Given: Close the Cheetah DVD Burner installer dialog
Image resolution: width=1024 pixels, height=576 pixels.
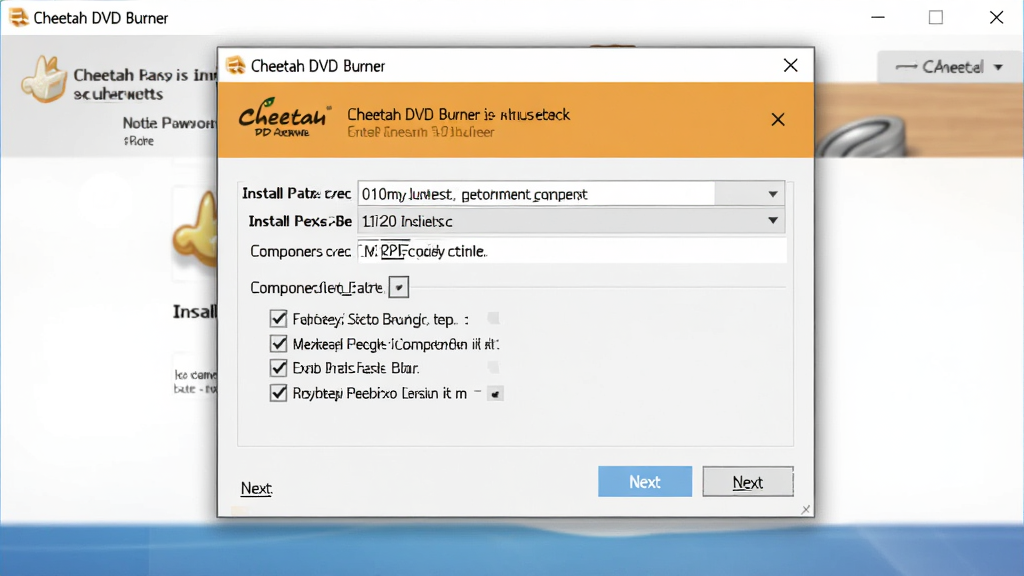Looking at the screenshot, I should tap(790, 65).
